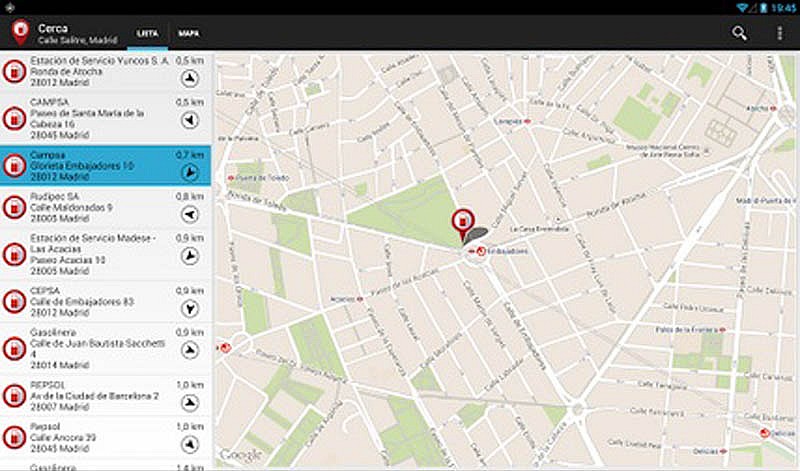
Task: Tap the Wi-Fi indicator in status bar
Action: click(743, 8)
